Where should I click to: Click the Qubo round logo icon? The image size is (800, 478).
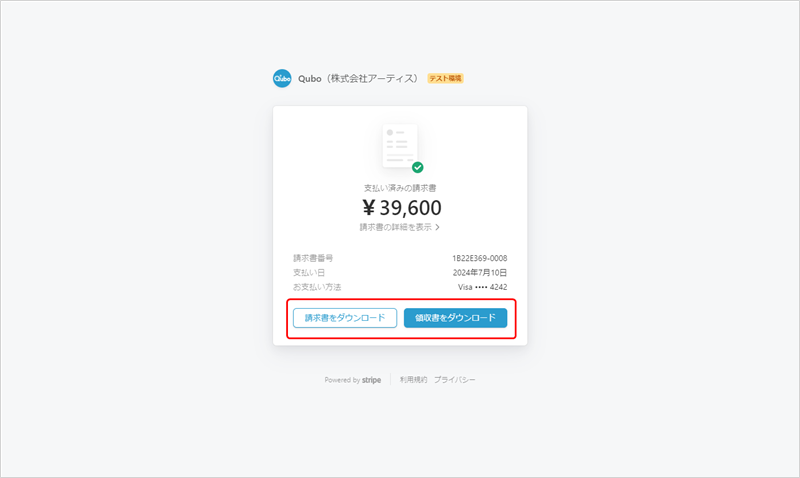pos(282,79)
